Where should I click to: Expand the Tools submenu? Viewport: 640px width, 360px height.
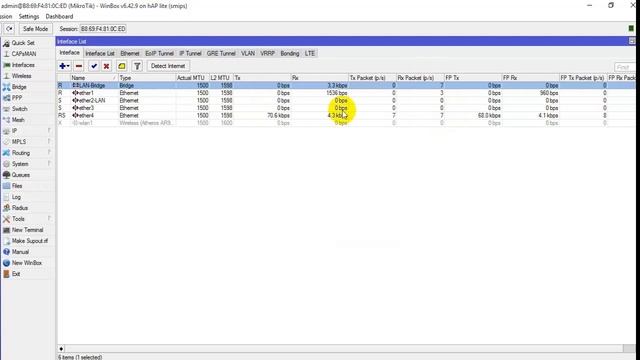(27, 219)
